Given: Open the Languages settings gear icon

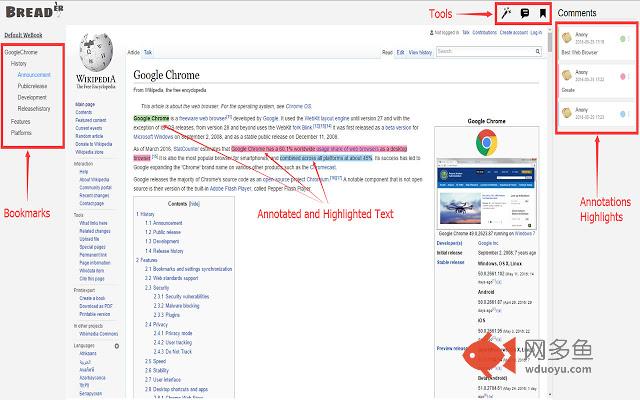Looking at the screenshot, I should click(x=117, y=346).
